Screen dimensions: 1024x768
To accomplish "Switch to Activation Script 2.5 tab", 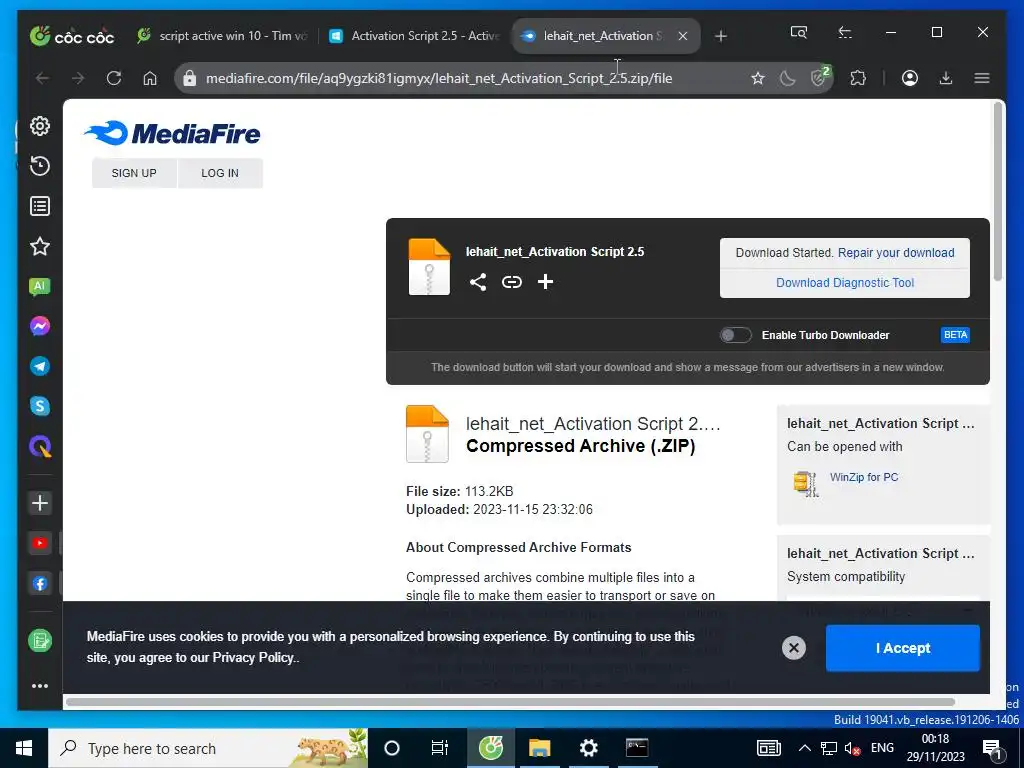I will [x=415, y=36].
